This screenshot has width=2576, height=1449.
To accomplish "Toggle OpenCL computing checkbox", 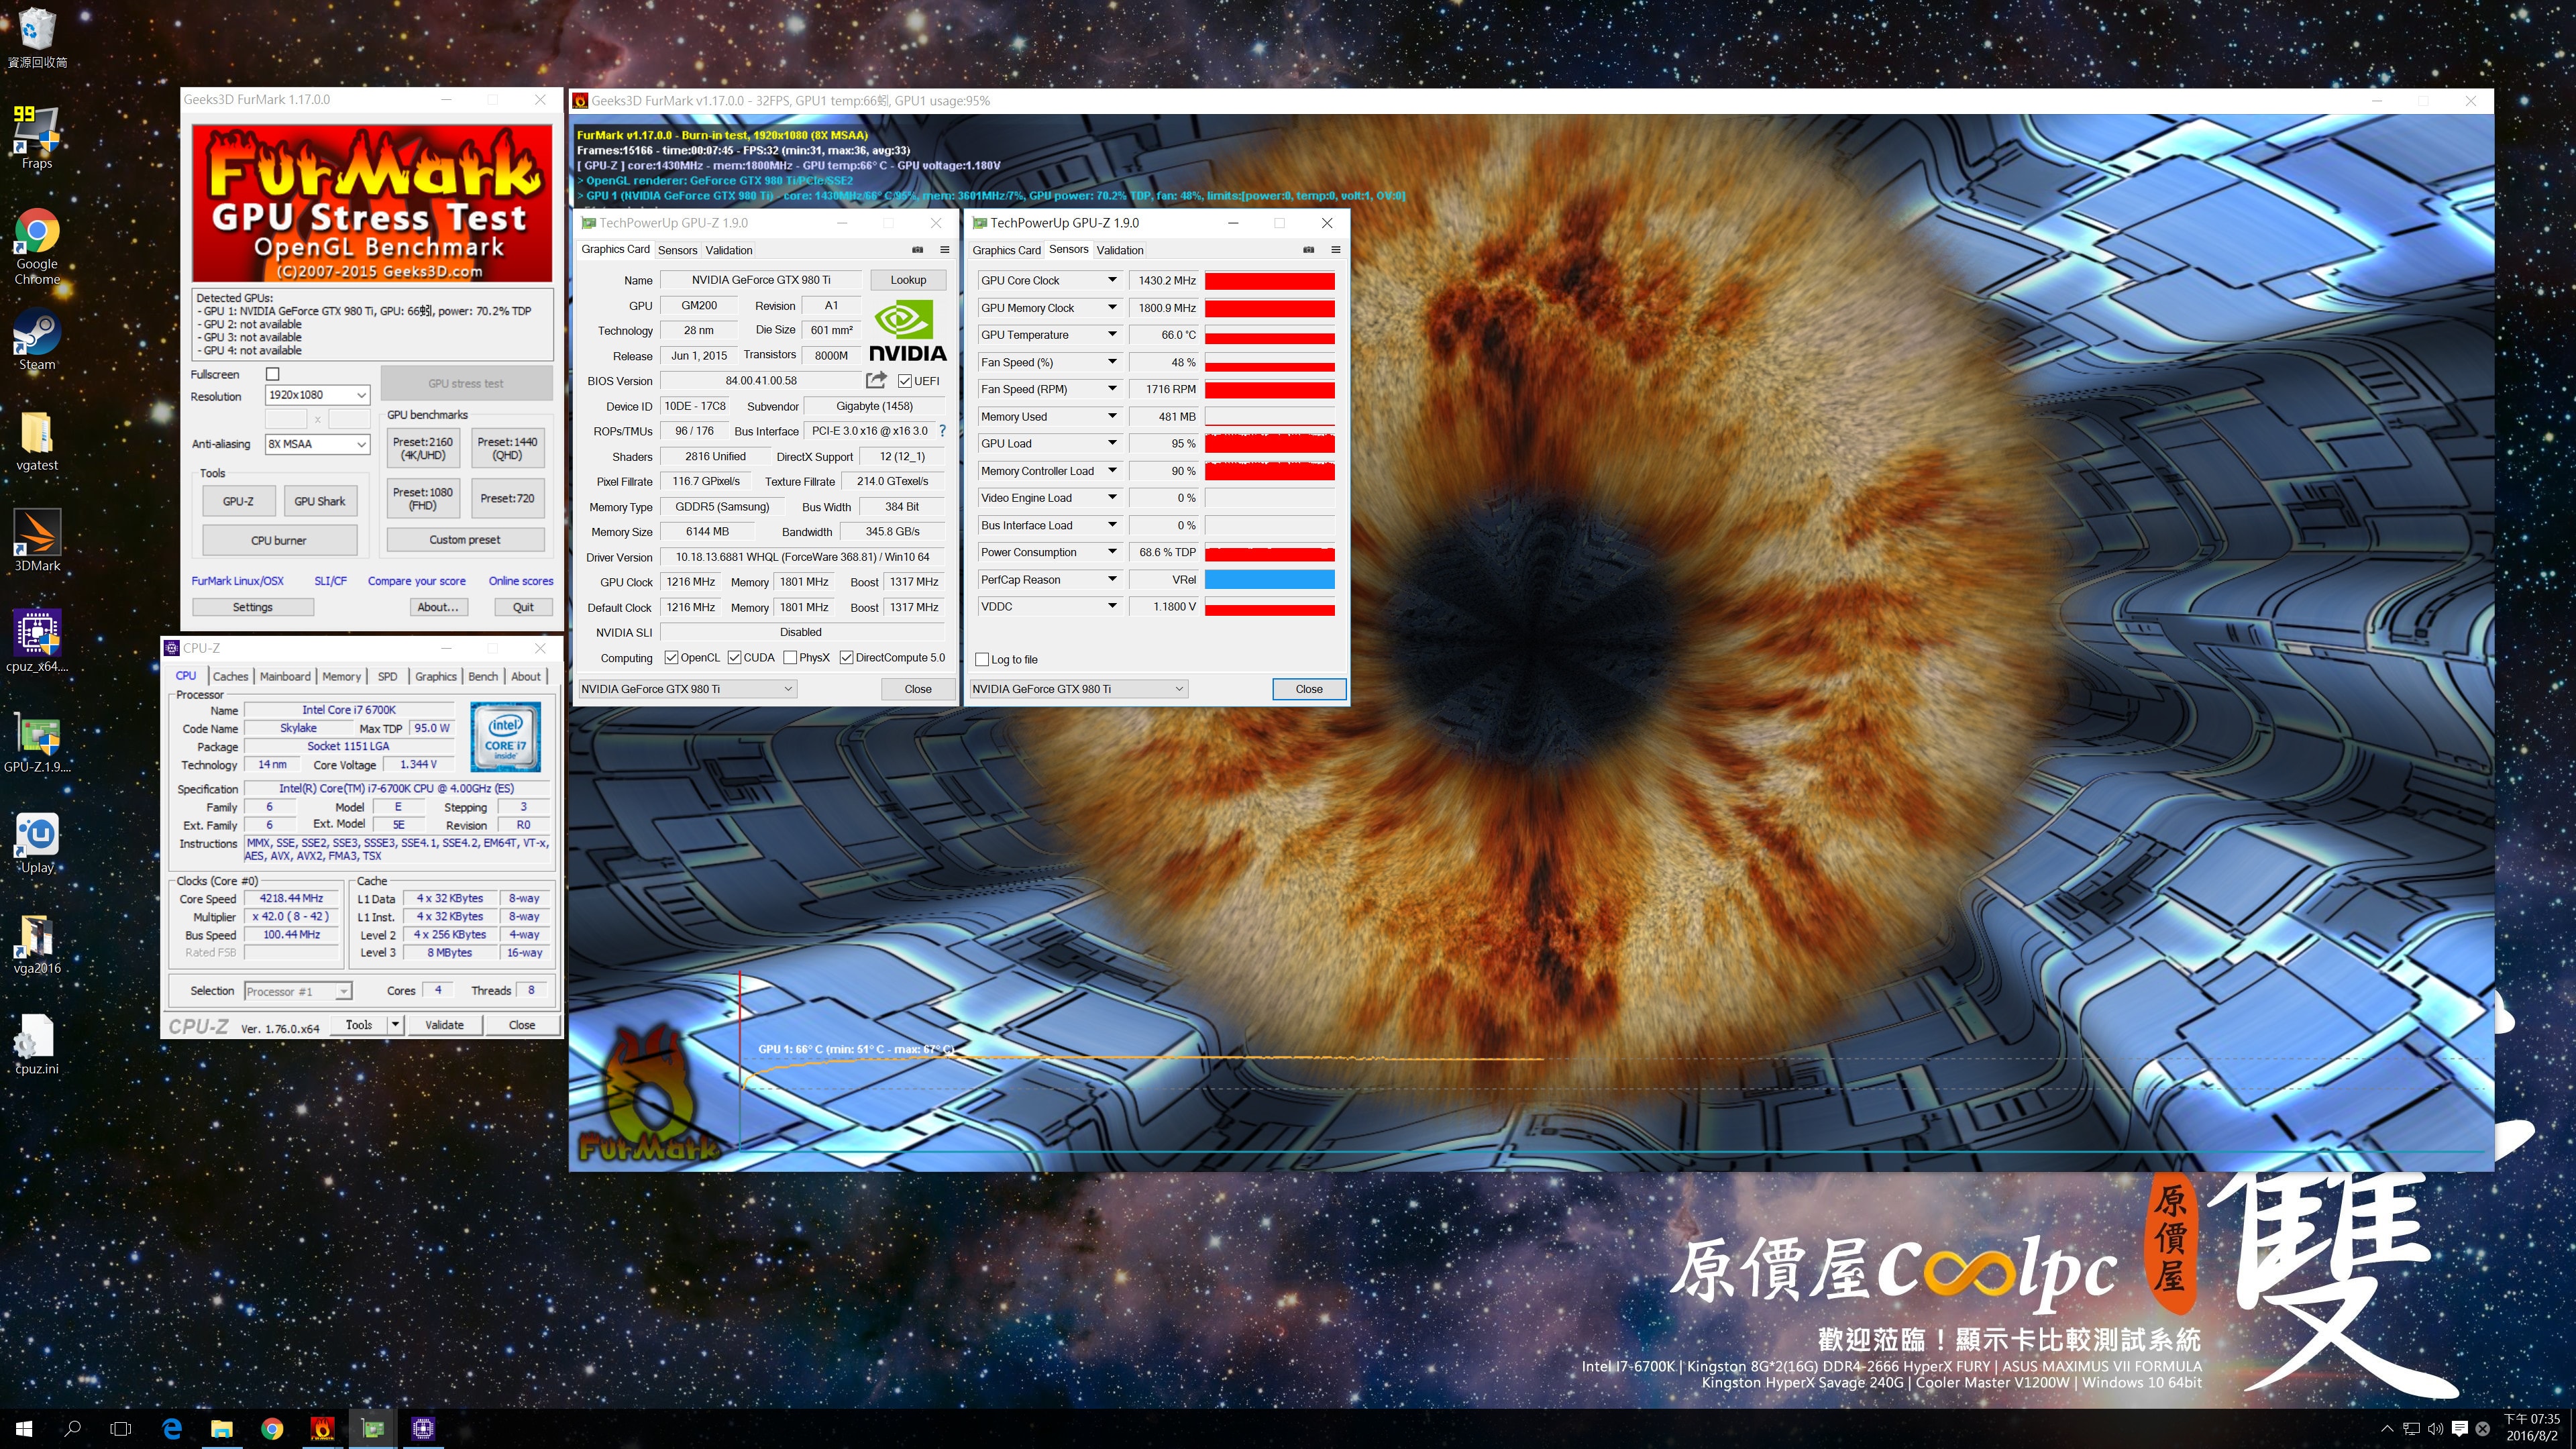I will point(672,657).
